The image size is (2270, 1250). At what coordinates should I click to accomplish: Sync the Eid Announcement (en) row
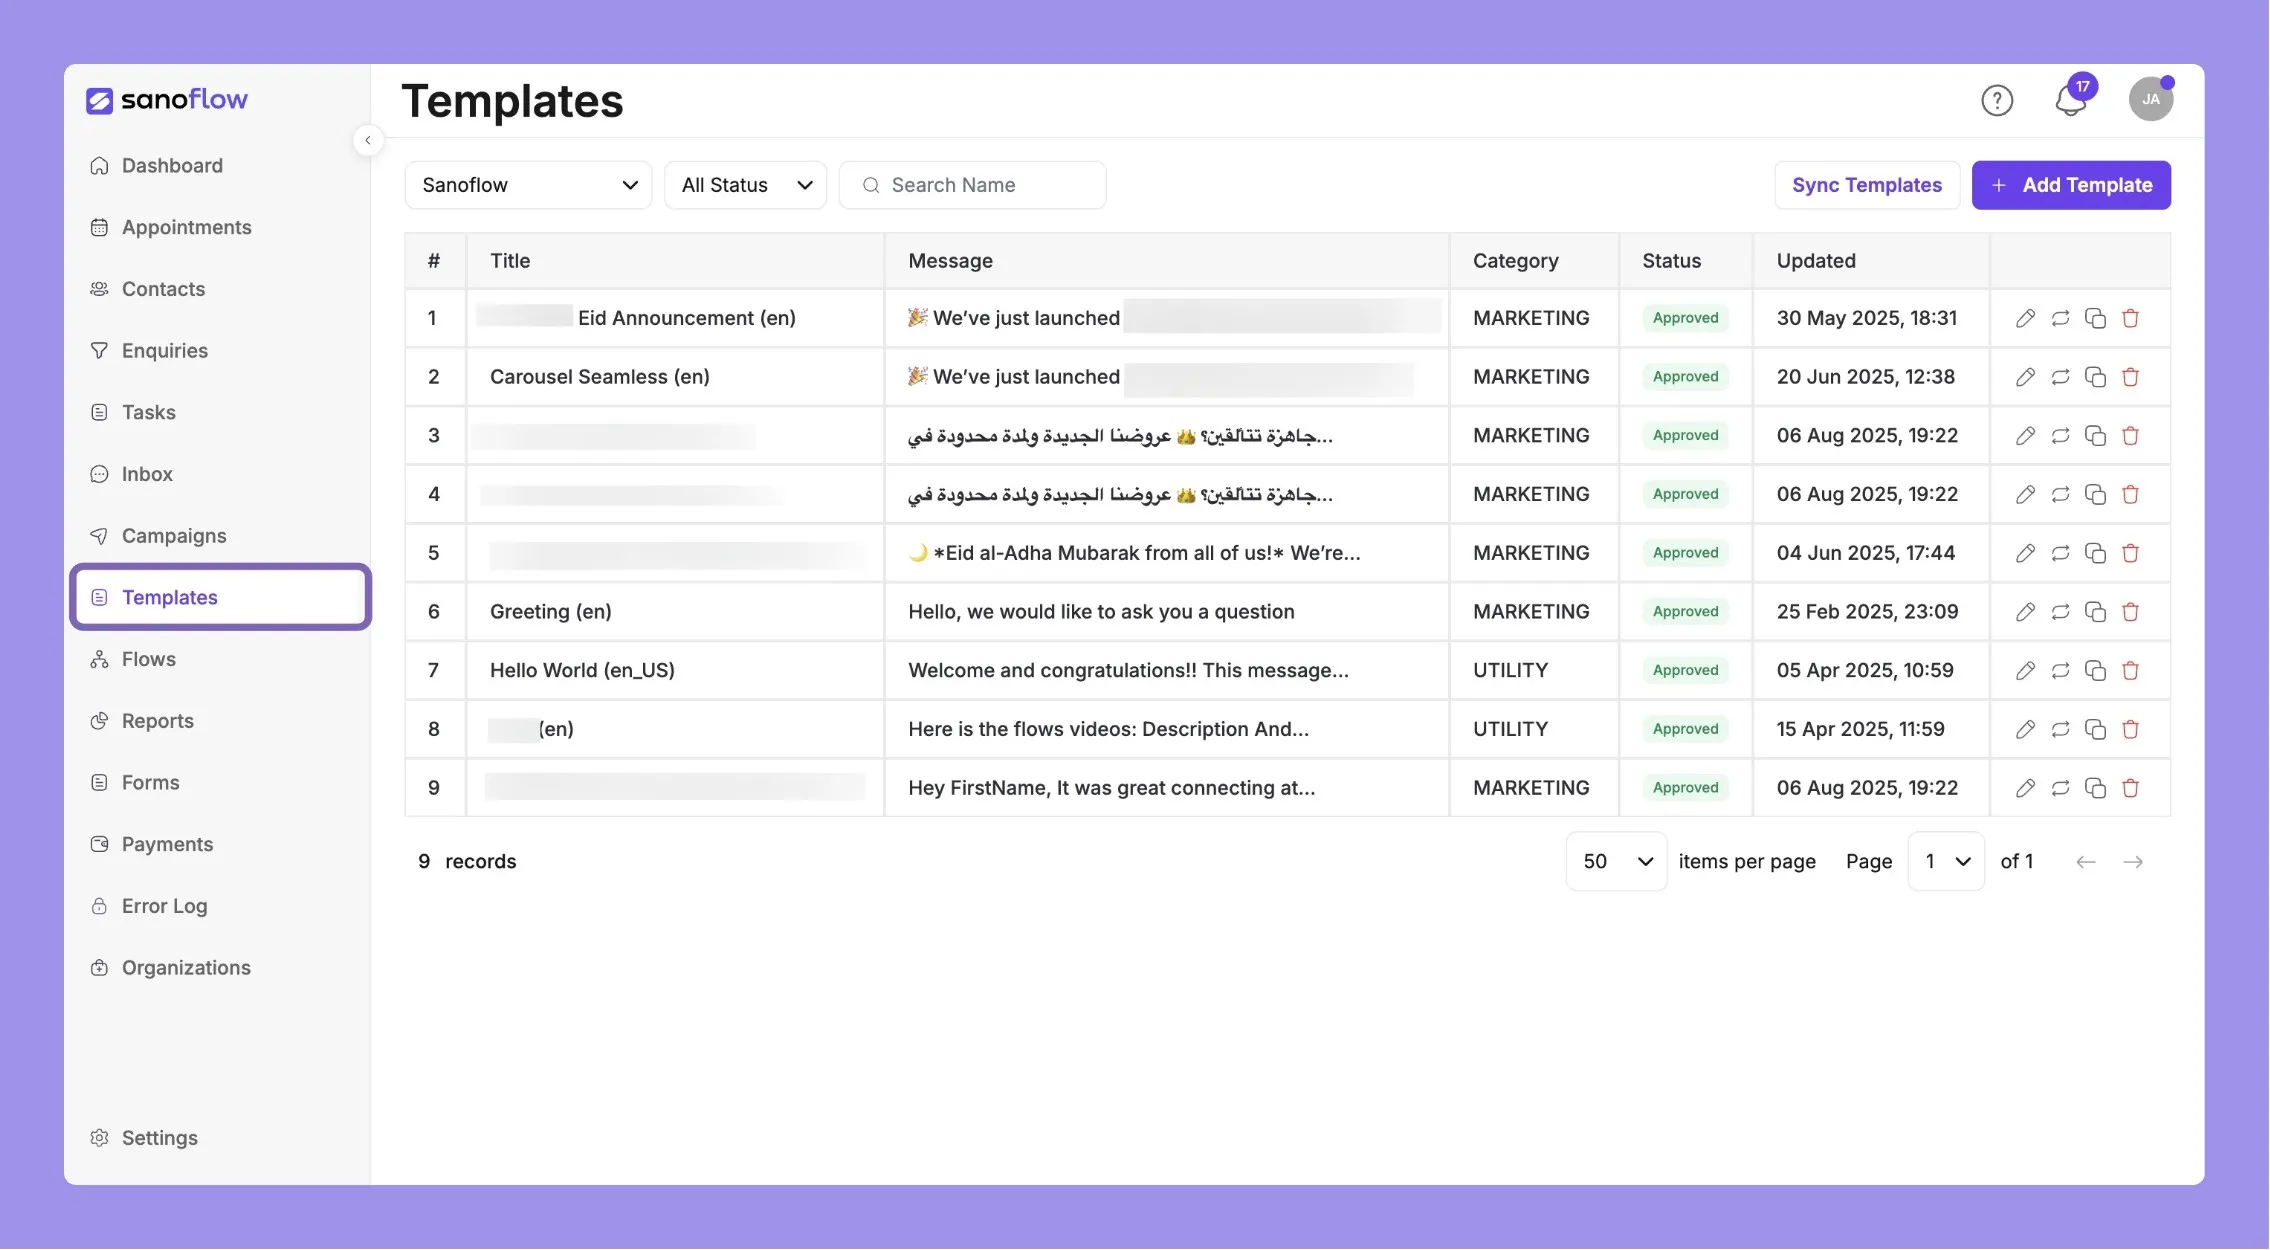pyautogui.click(x=2060, y=318)
